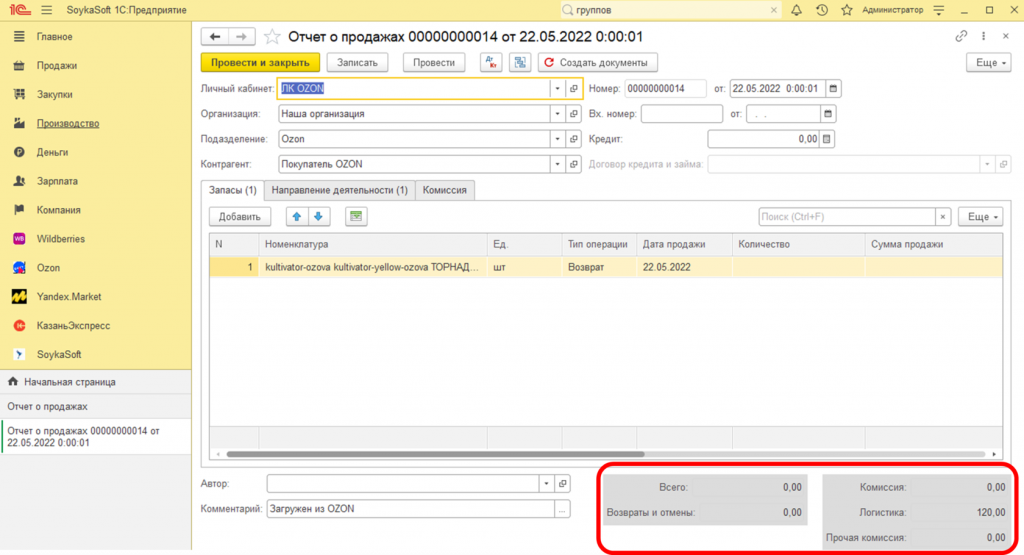The image size is (1024, 555).
Task: Expand the Организация dropdown list
Action: pos(558,114)
